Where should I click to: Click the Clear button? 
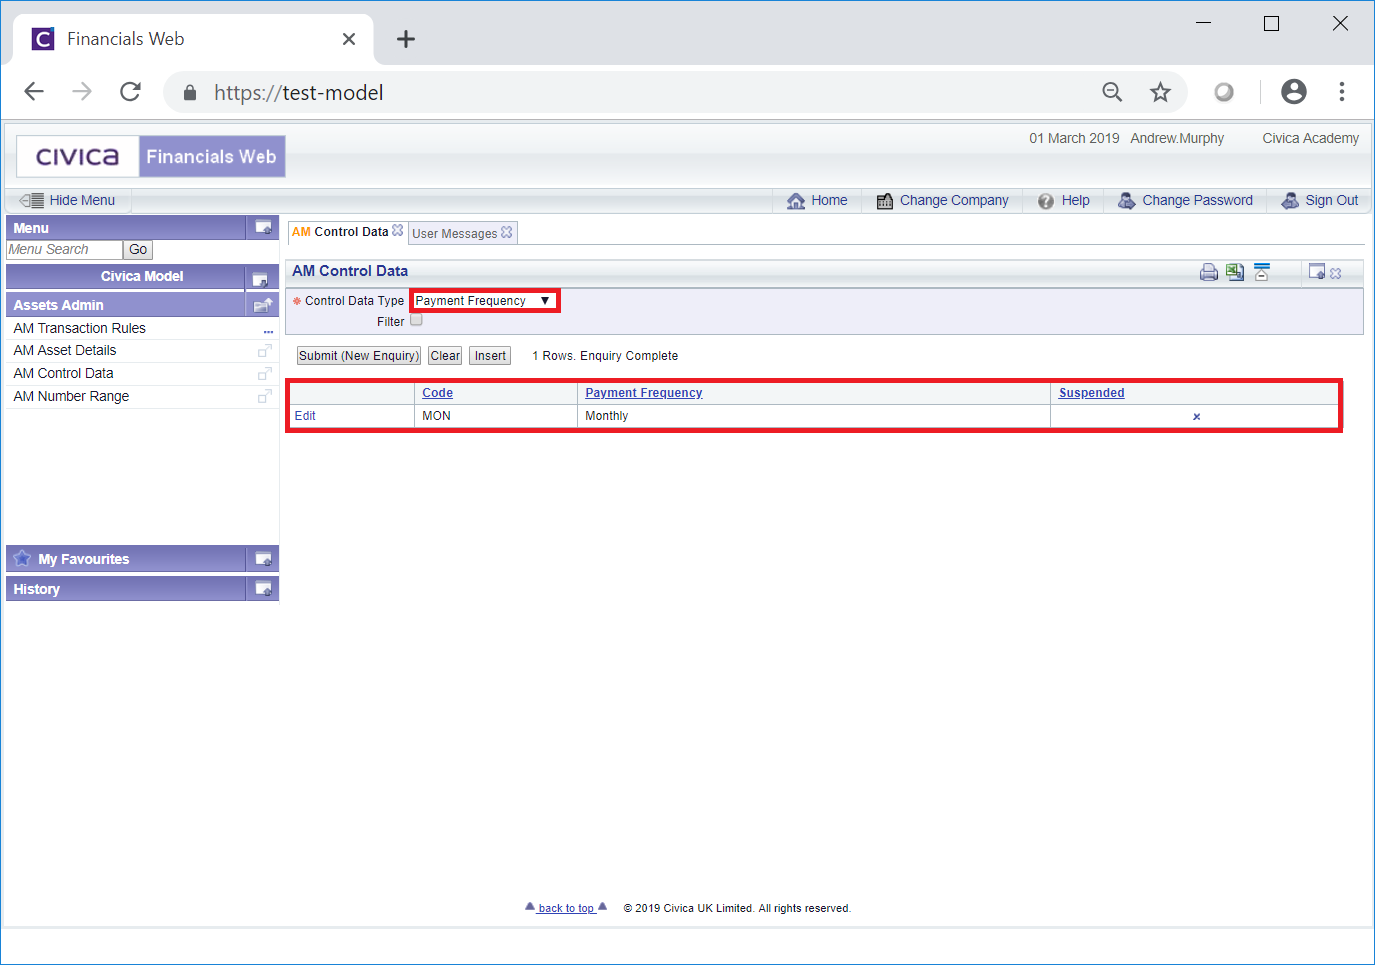(445, 356)
